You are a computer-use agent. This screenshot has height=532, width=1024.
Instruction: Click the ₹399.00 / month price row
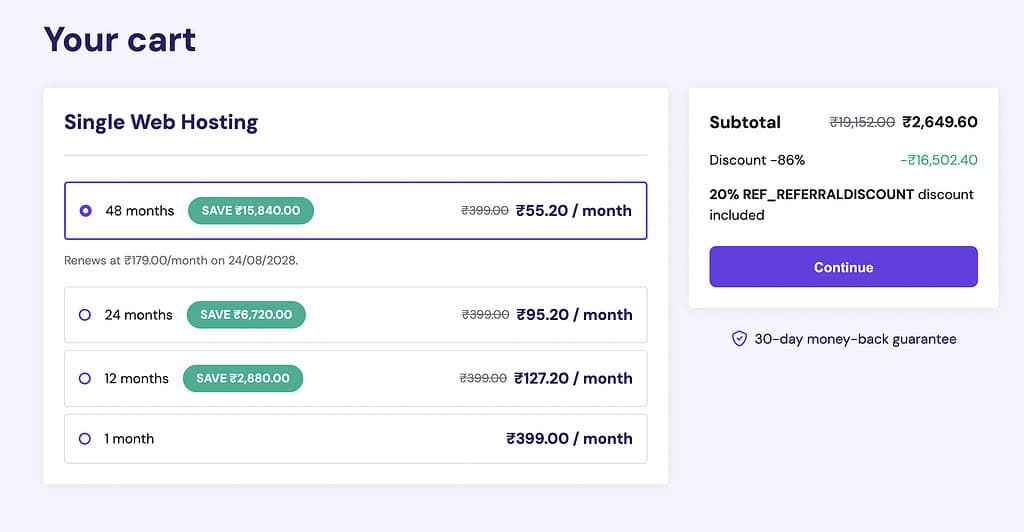tap(356, 439)
